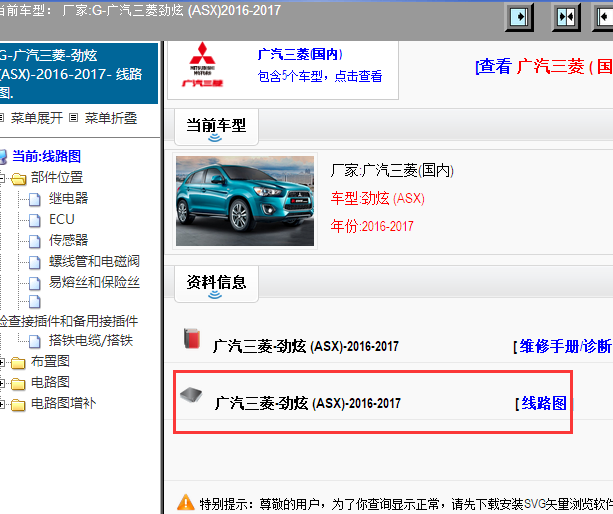The width and height of the screenshot is (613, 514).
Task: Click the page icon beside 易熔丝和保险丝
Action: [34, 283]
